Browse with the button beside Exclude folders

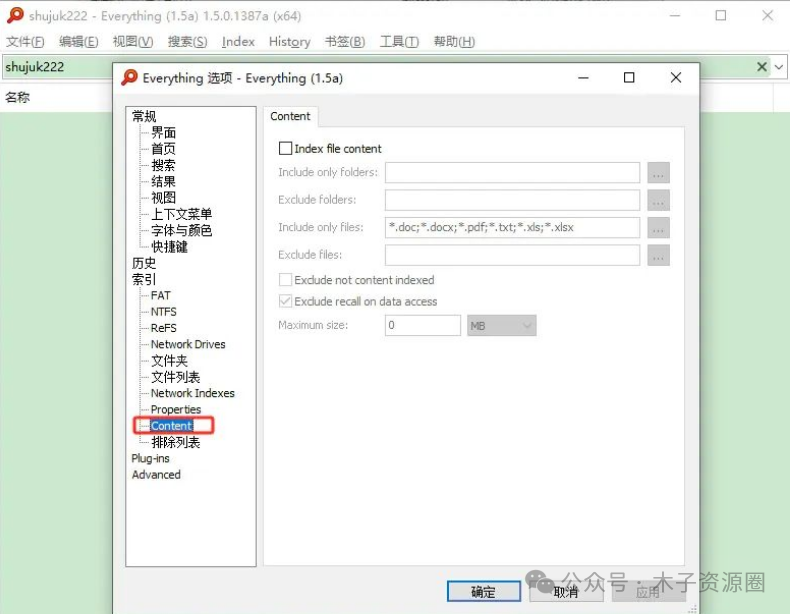(658, 200)
